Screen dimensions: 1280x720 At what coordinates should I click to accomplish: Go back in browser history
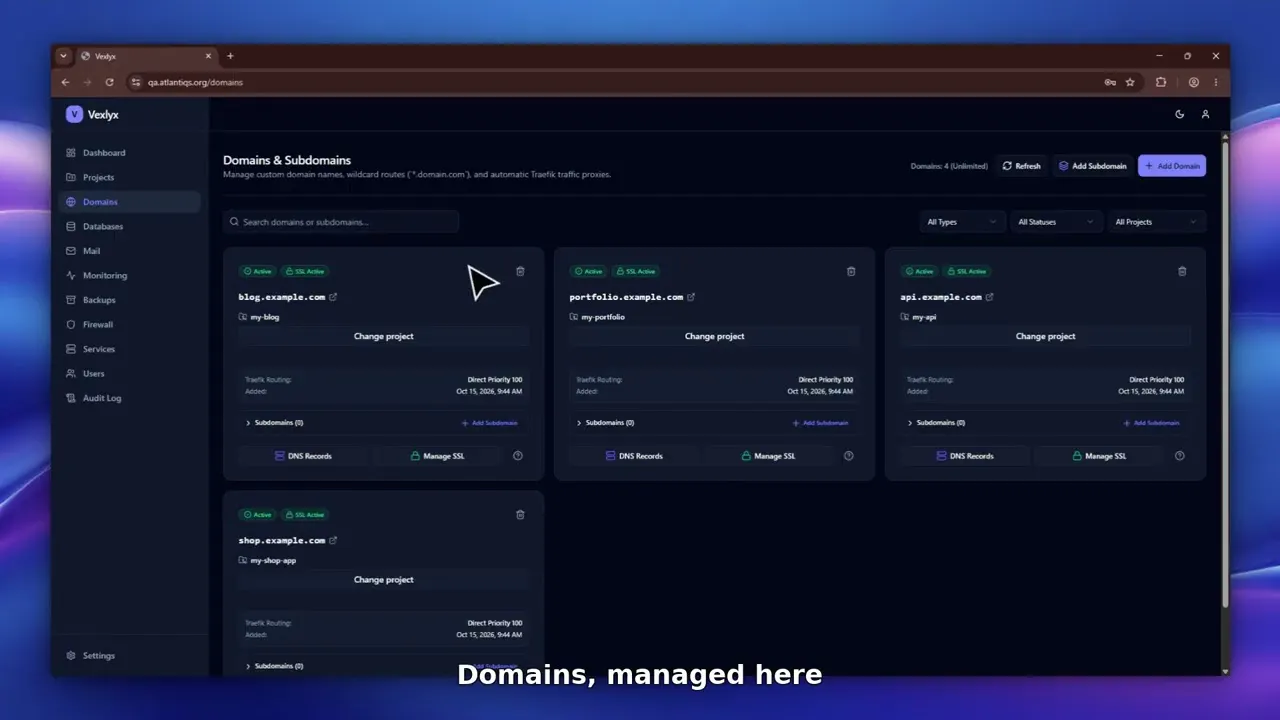(65, 82)
